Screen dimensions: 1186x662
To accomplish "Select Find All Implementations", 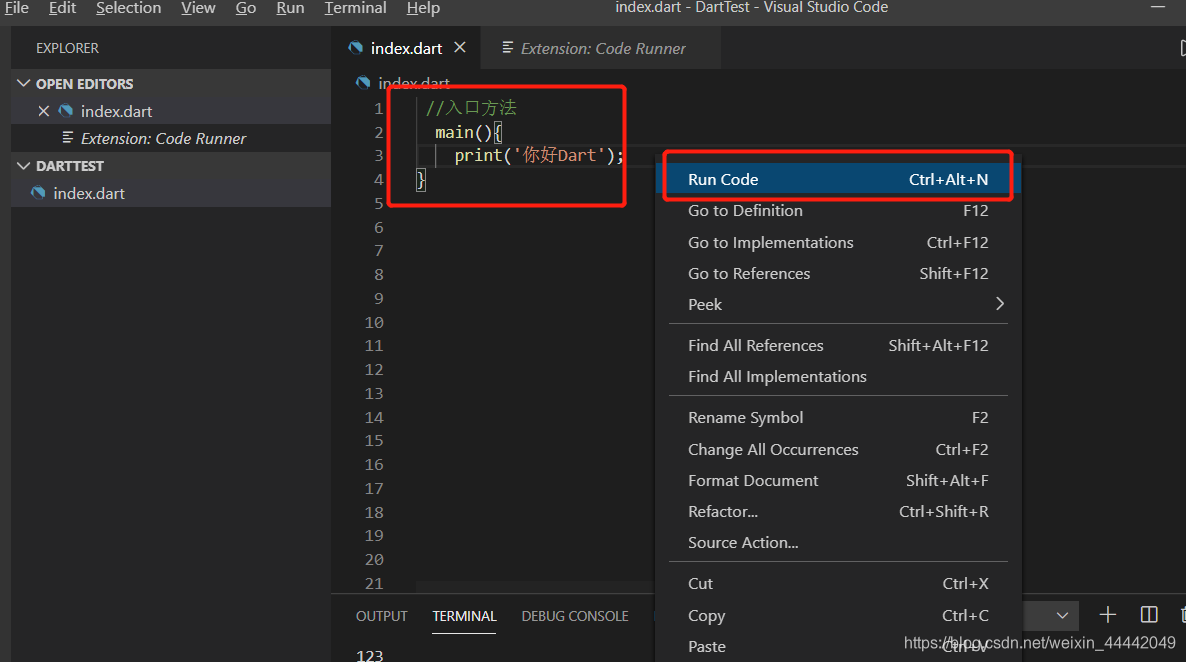I will [x=838, y=376].
